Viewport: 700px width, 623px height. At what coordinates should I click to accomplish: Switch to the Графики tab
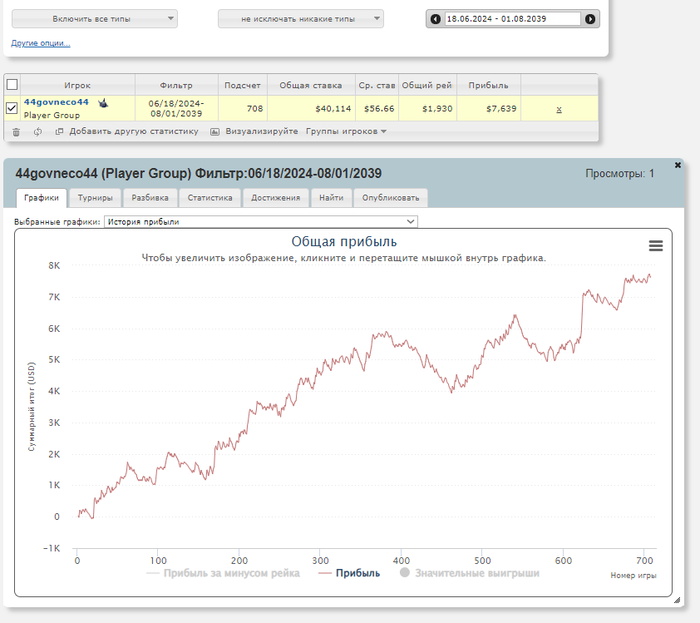click(42, 198)
